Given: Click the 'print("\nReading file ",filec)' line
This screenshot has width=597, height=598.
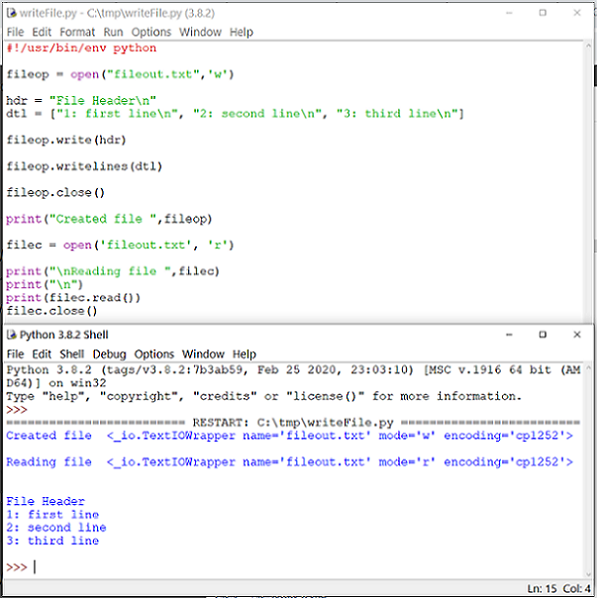Looking at the screenshot, I should tap(113, 271).
